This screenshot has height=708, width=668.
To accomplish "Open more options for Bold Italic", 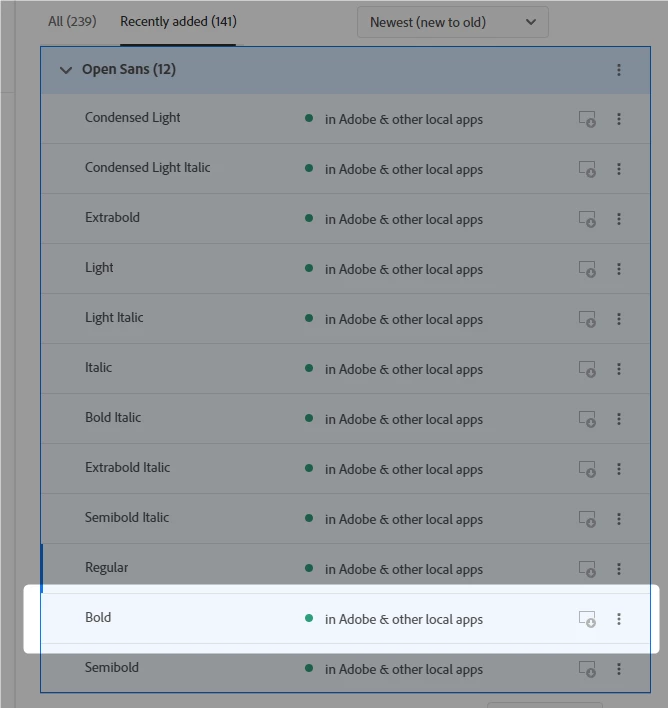I will coord(619,419).
